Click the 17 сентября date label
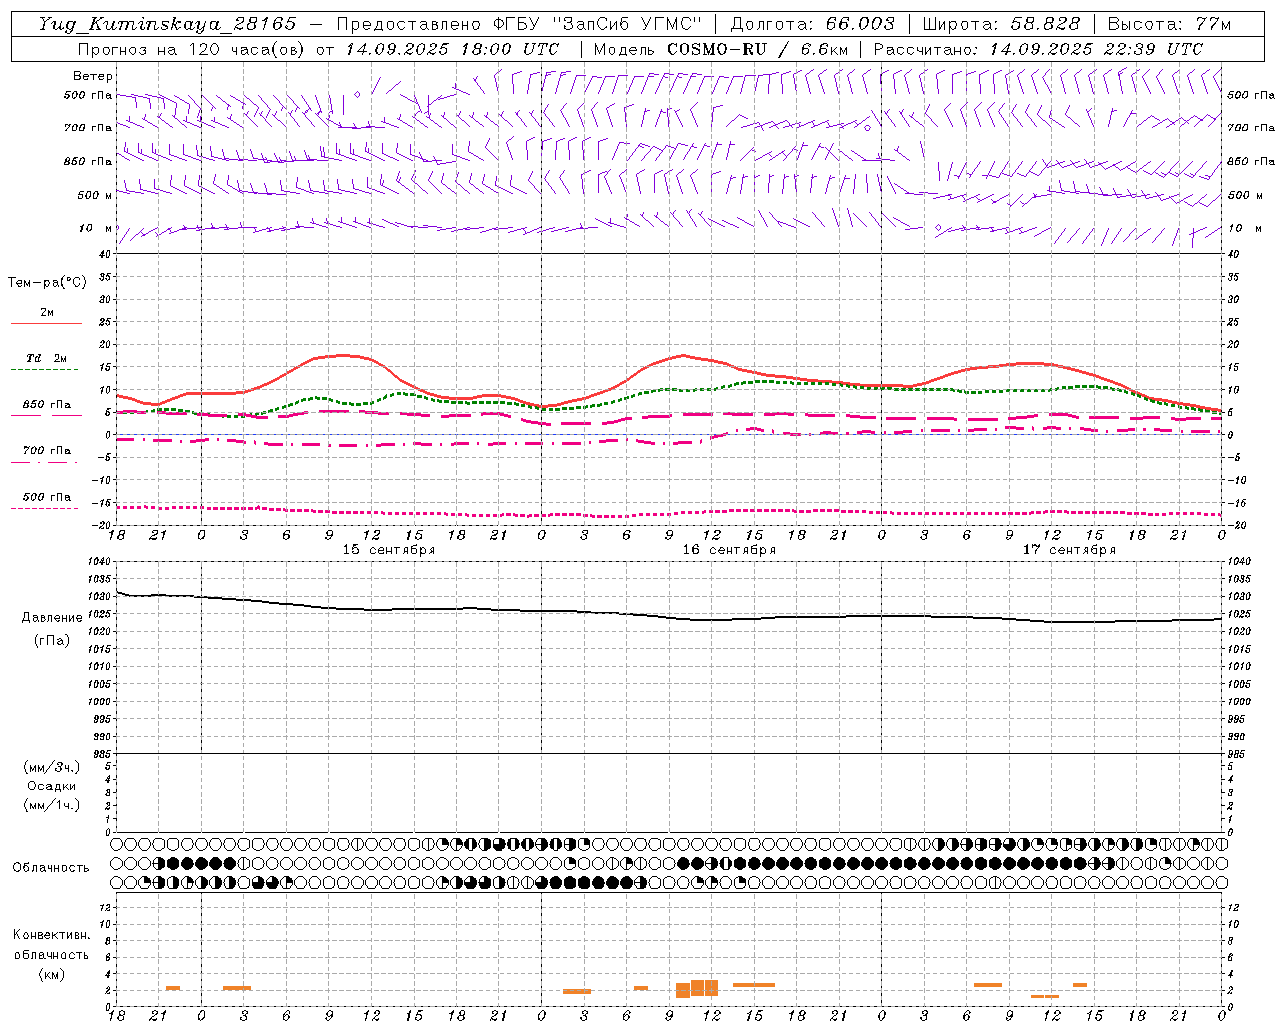This screenshot has height=1024, width=1280. [x=1069, y=550]
